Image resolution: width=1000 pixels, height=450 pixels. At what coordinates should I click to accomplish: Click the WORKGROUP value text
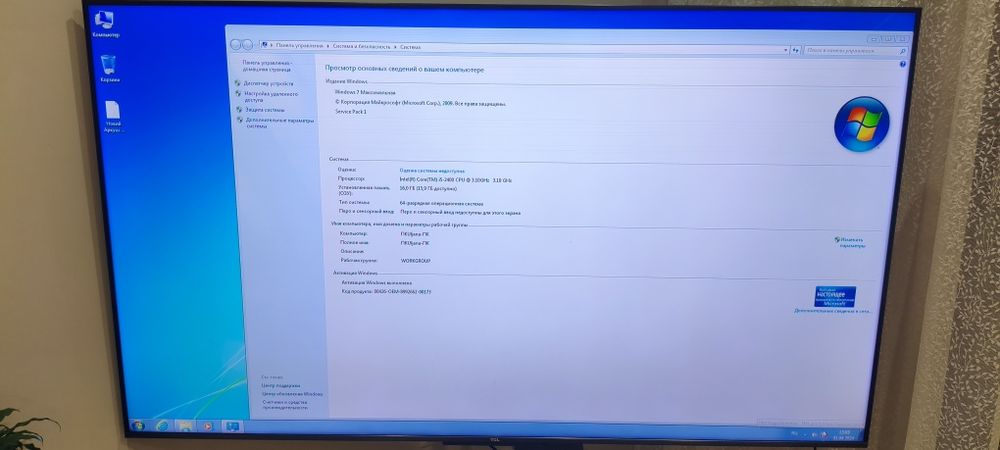click(416, 261)
